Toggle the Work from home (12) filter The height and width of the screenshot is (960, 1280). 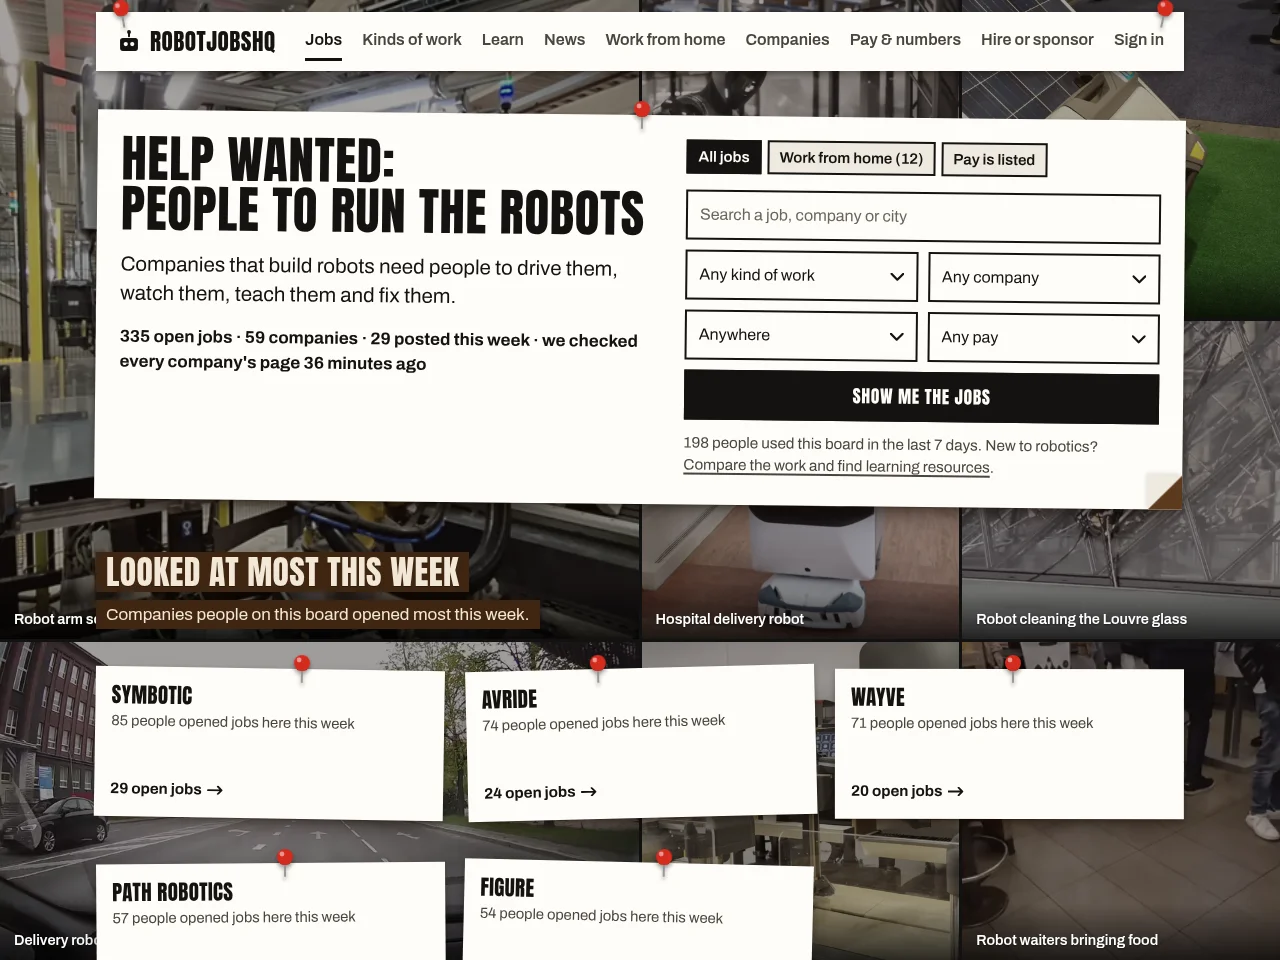click(851, 158)
